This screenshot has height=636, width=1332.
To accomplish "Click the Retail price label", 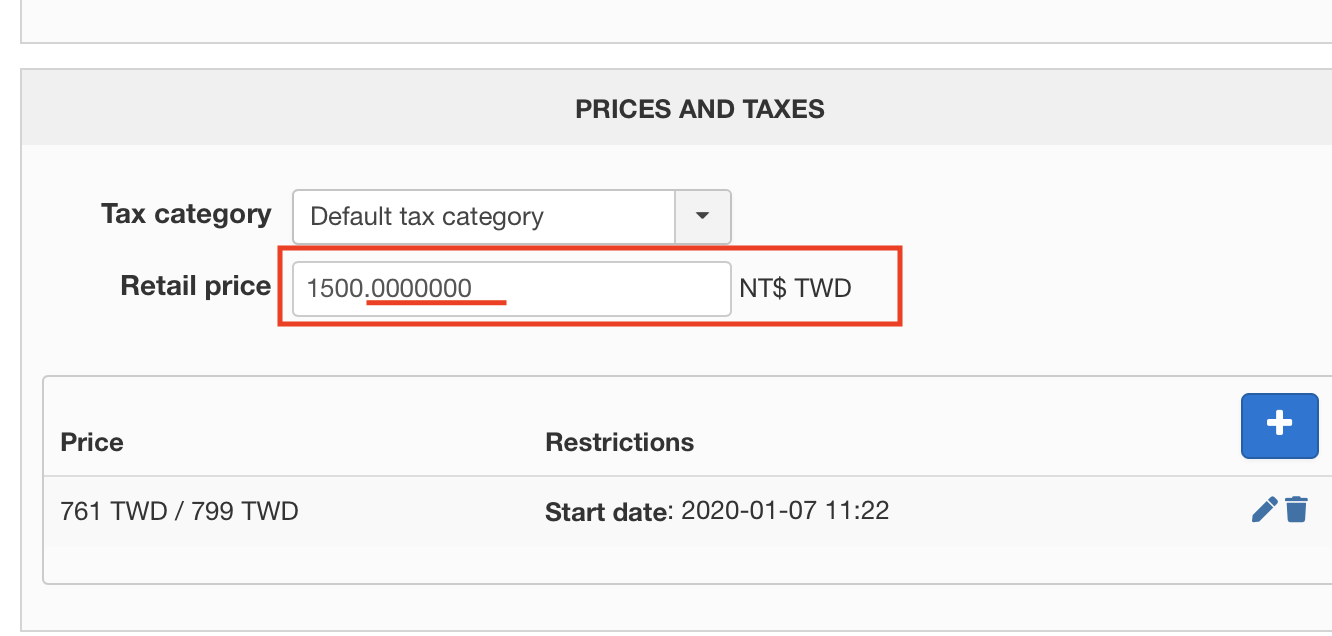I will pos(196,286).
